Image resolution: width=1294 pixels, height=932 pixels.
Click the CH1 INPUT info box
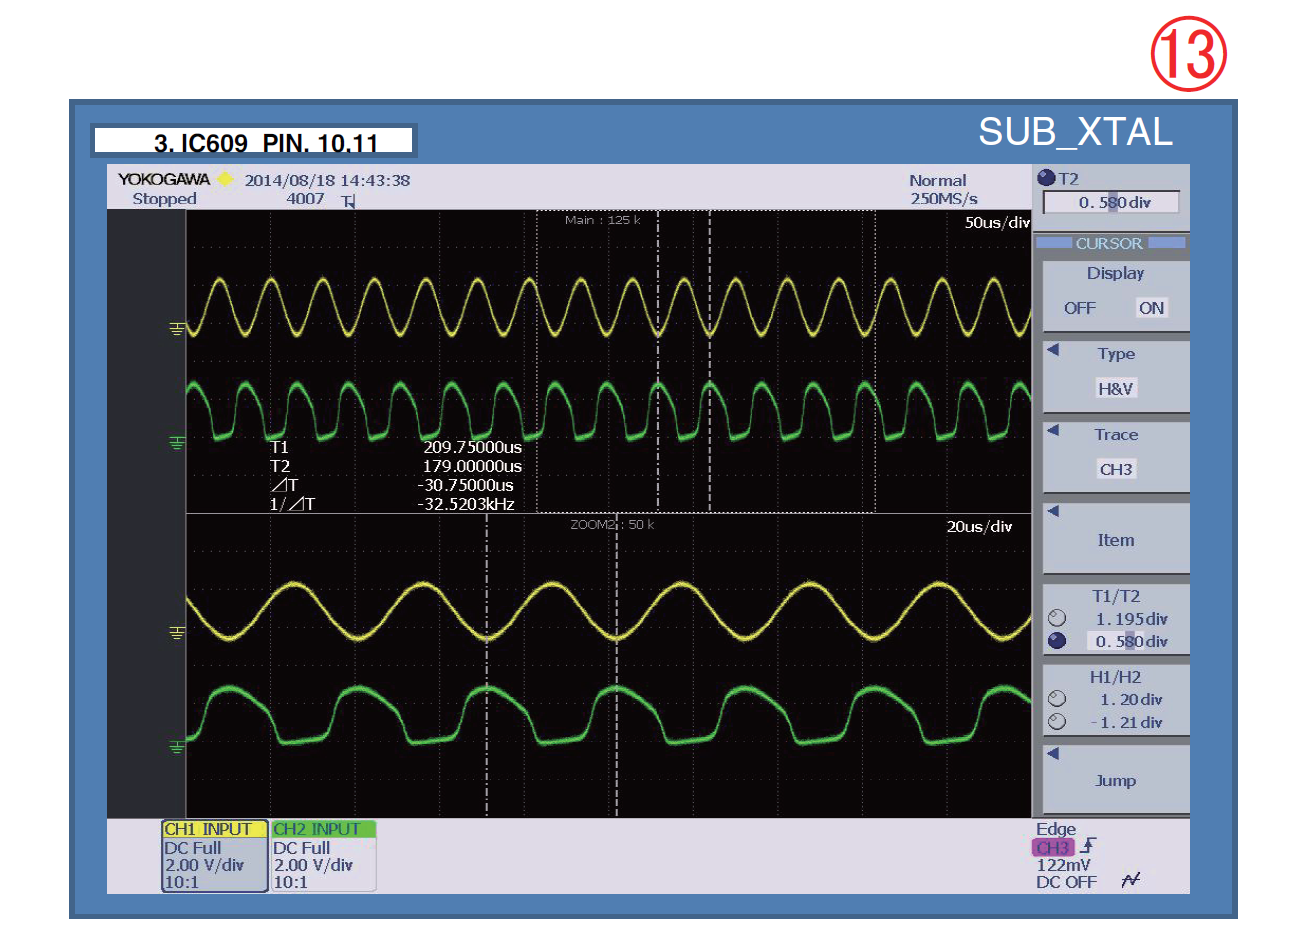[215, 856]
